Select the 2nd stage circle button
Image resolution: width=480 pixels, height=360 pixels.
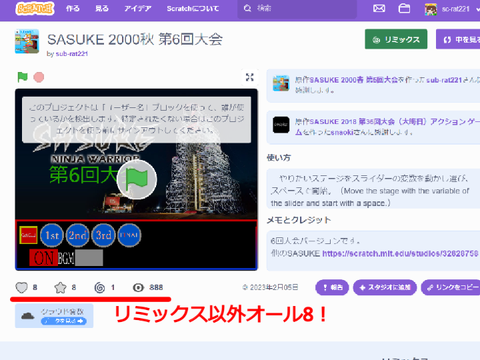[x=78, y=235]
